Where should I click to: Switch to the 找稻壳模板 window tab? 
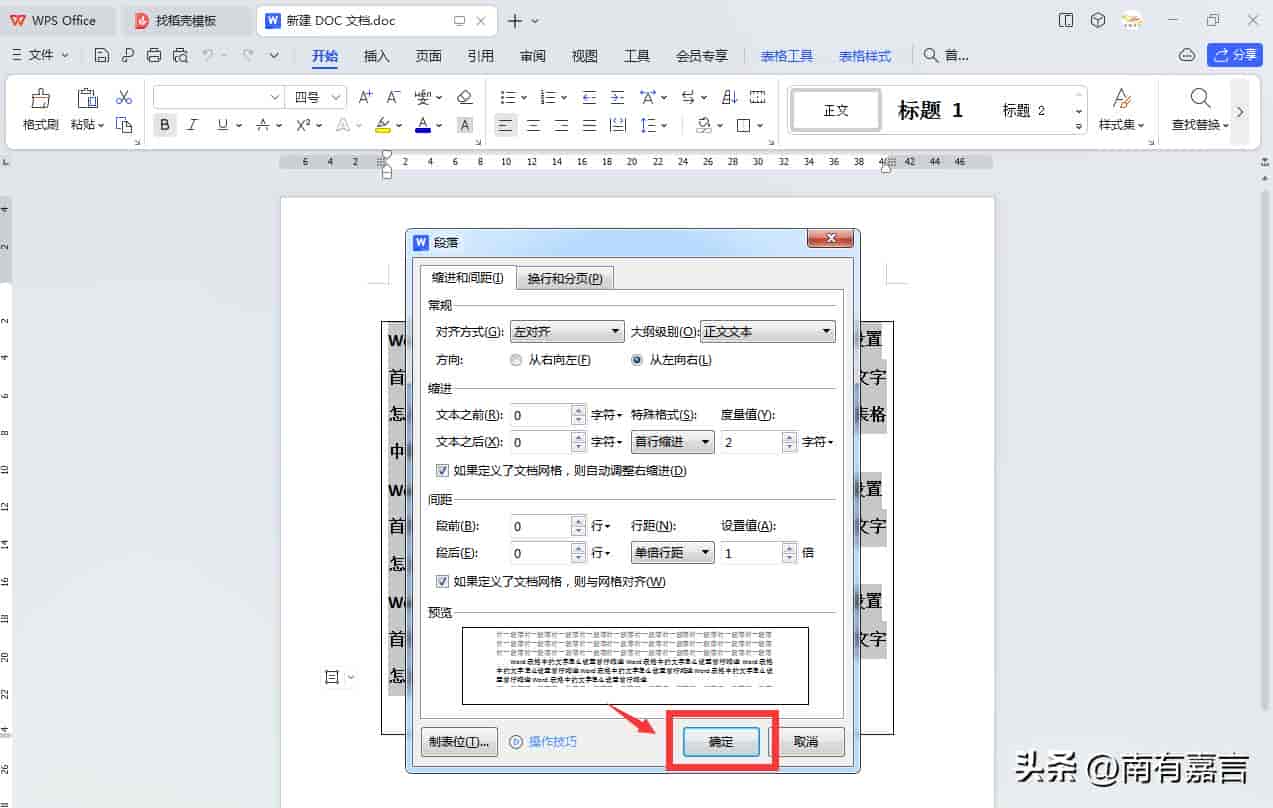pos(185,20)
